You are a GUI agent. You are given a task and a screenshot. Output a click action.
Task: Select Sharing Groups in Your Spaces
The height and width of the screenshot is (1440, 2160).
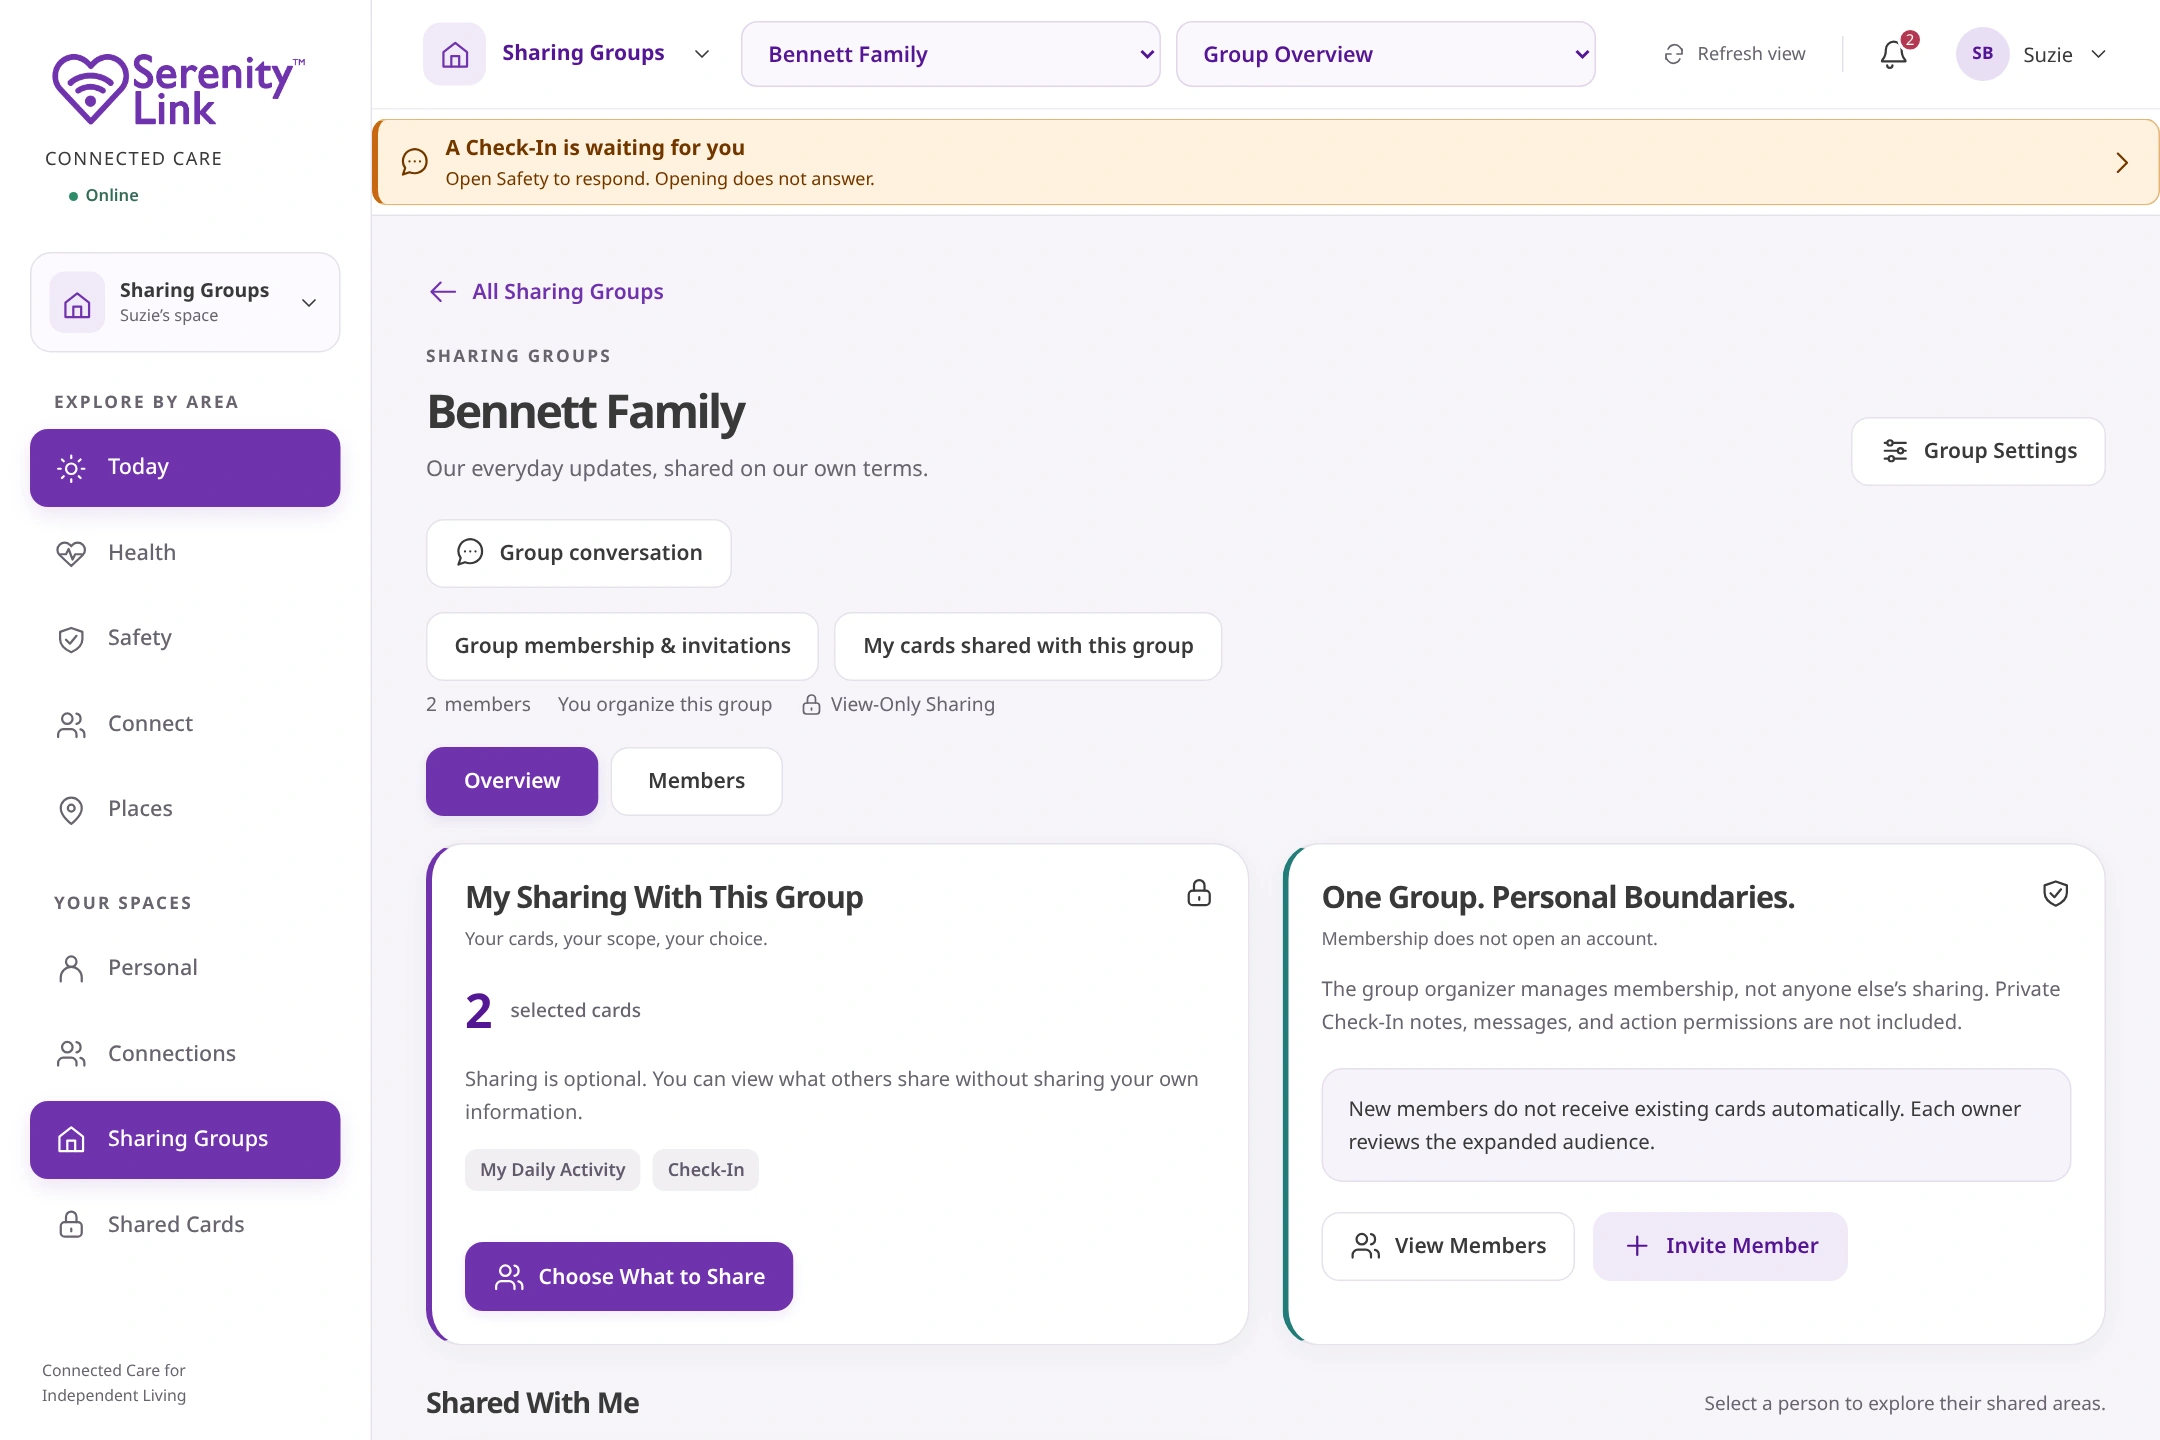coord(185,1139)
